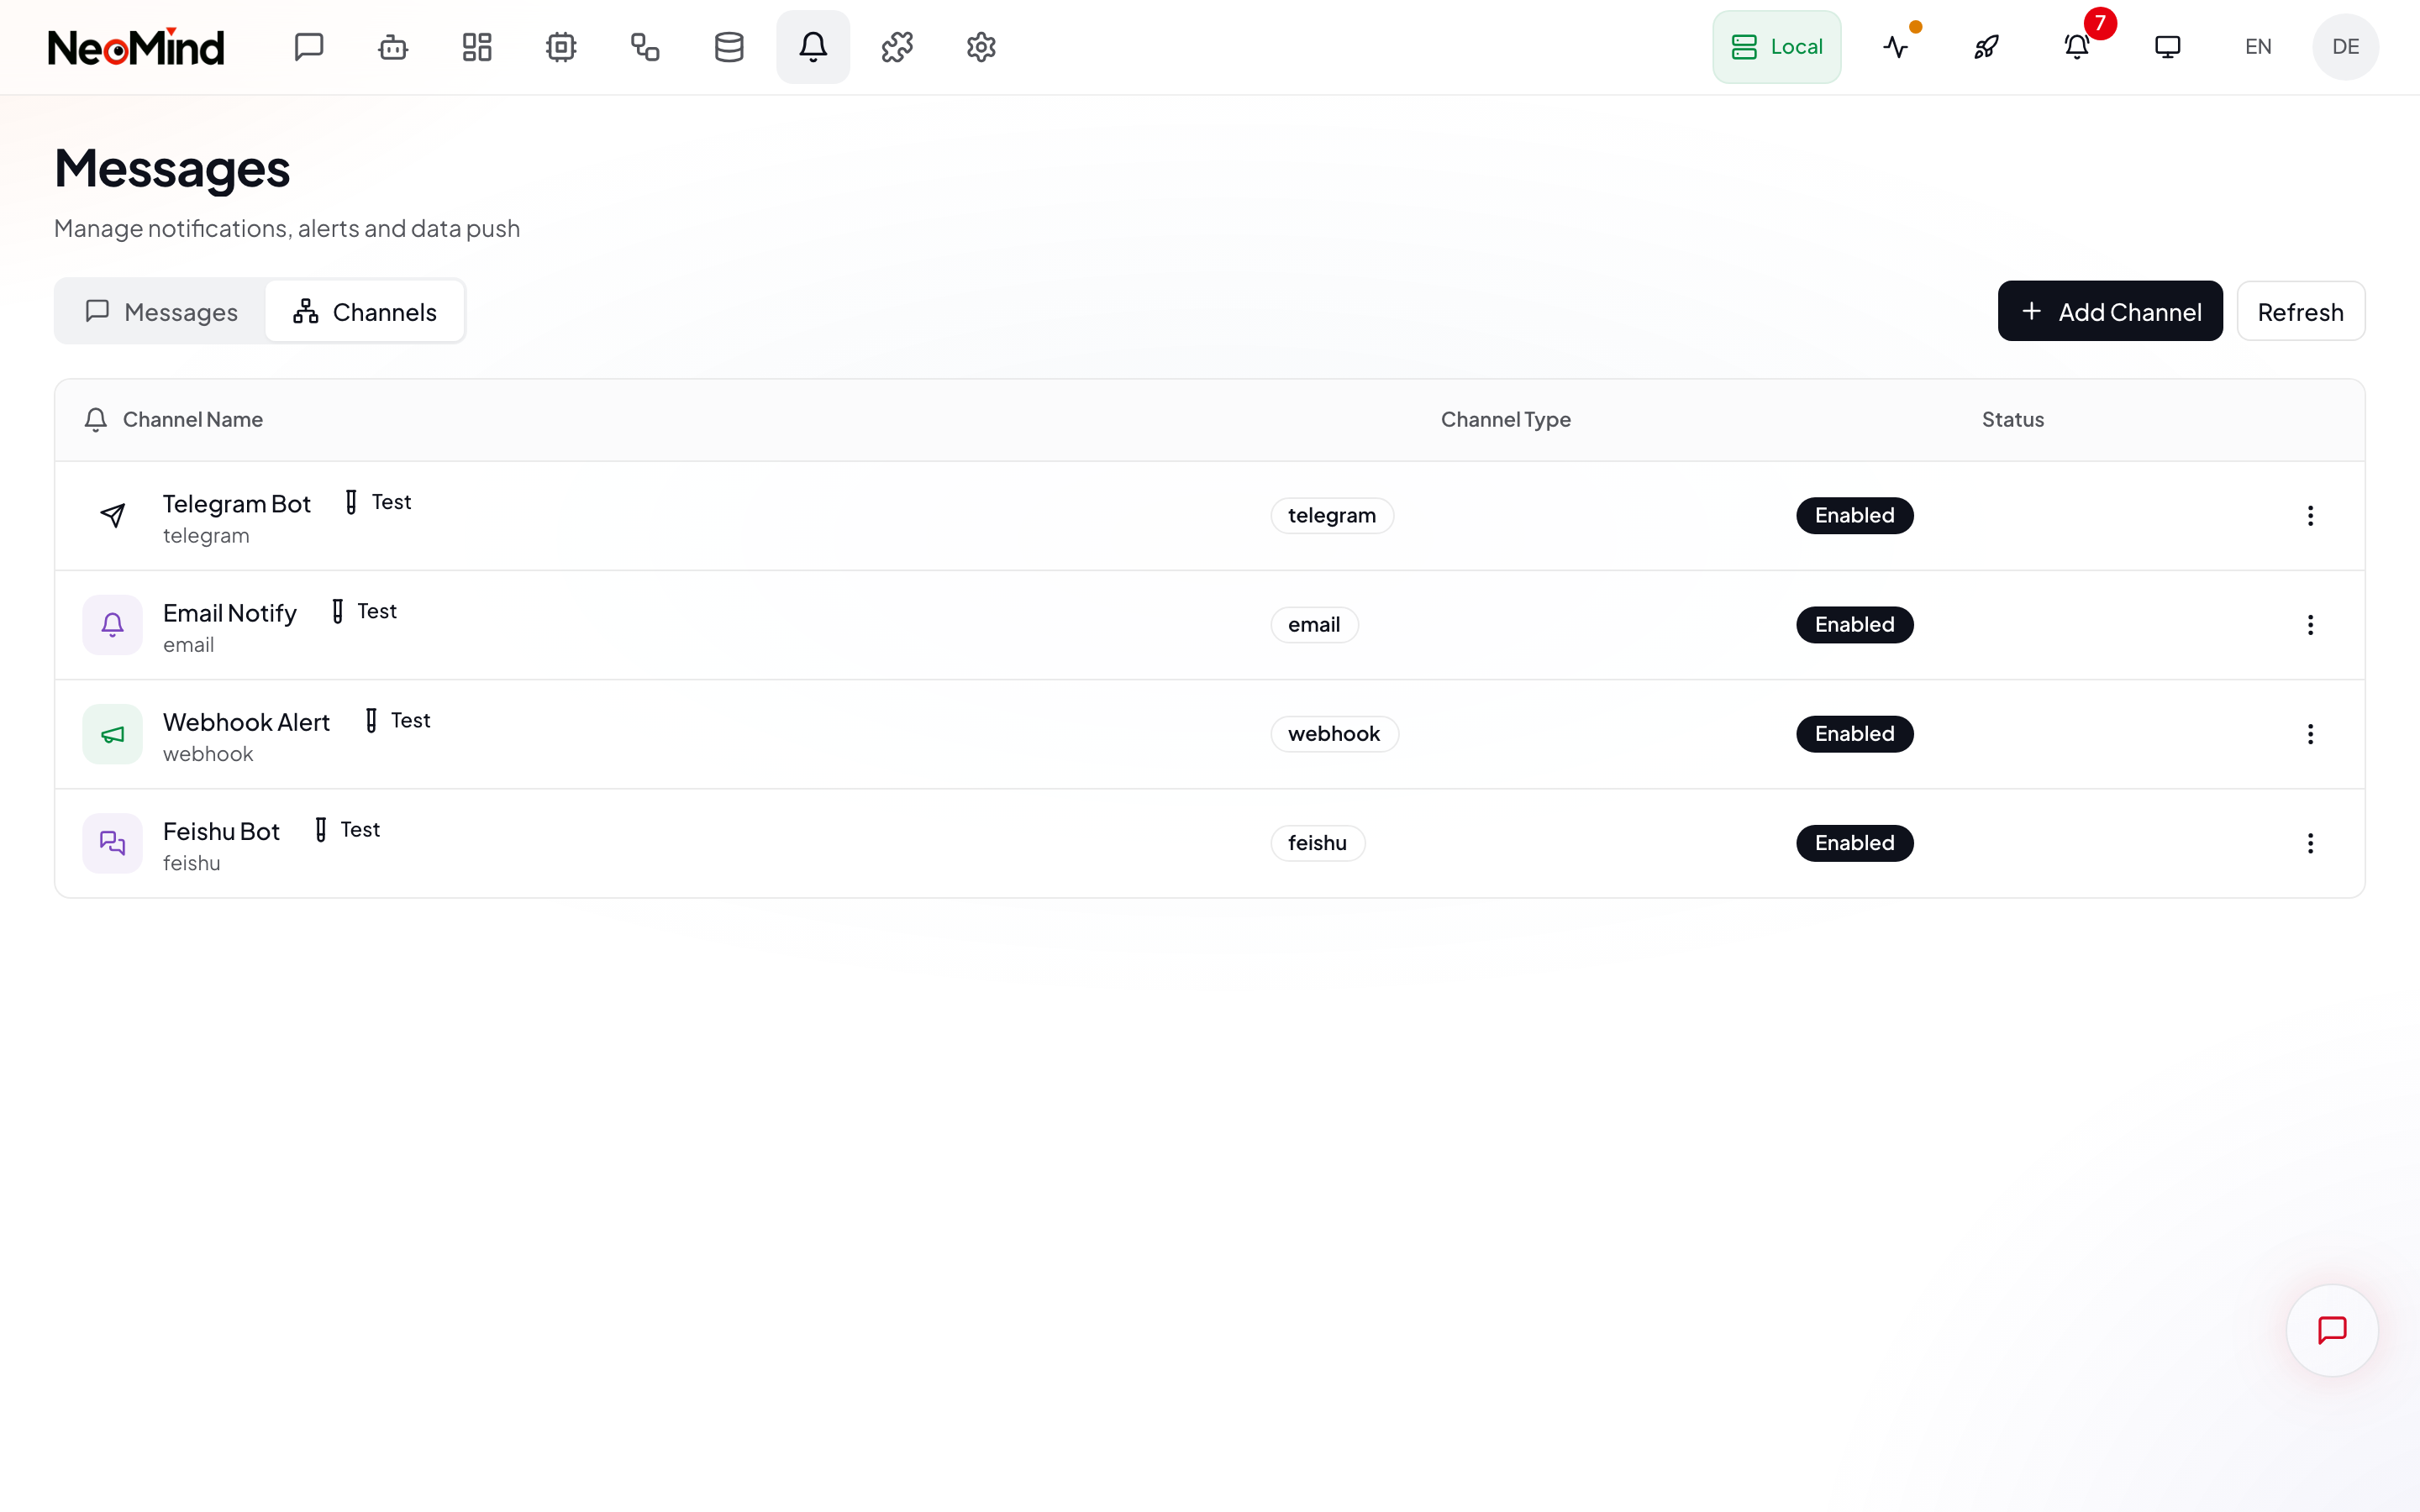Select the Email Notify channel name

(x=230, y=613)
